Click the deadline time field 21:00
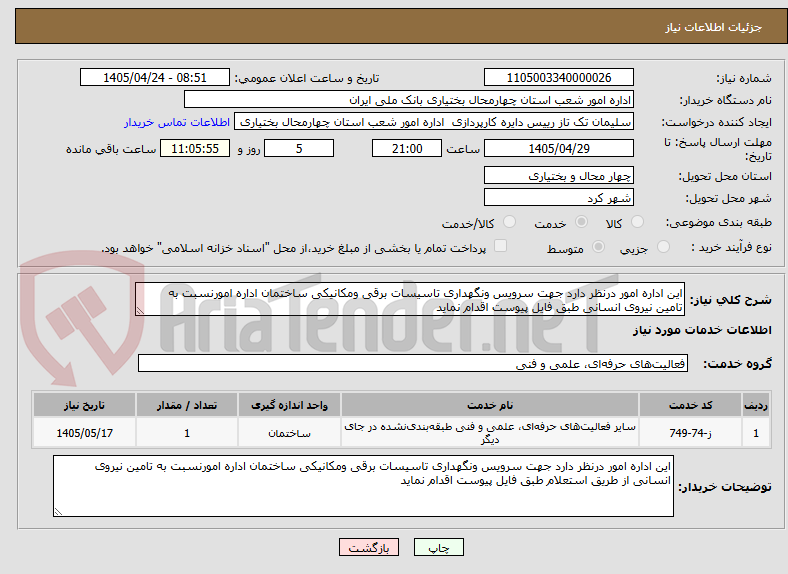Viewport: 788px width, 574px height. [407, 148]
